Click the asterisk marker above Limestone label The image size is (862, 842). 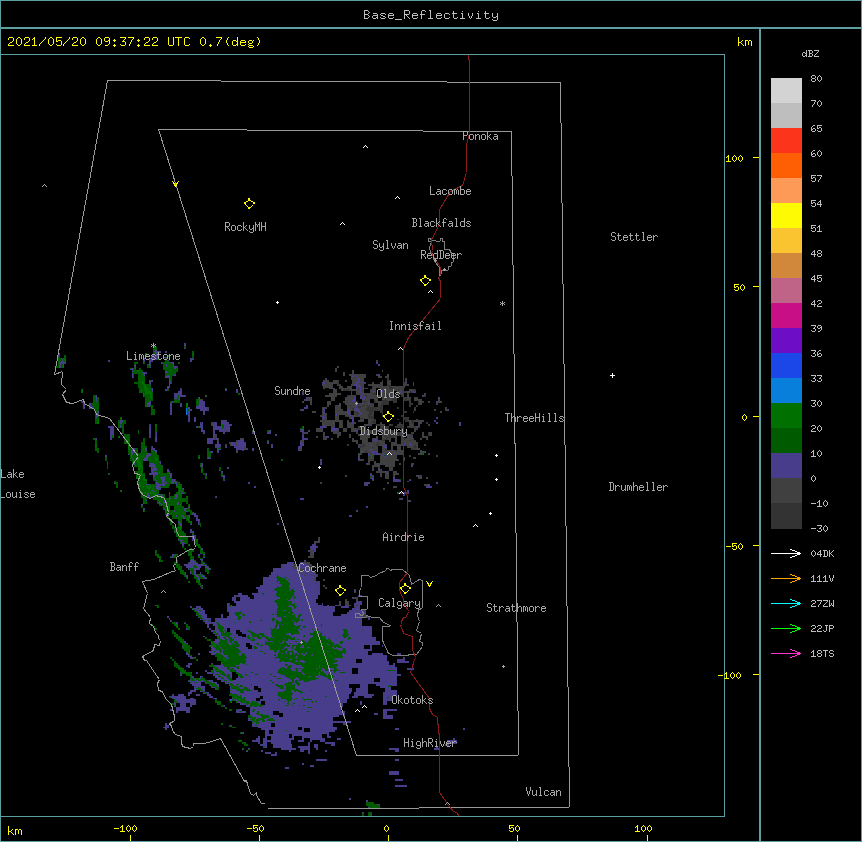coord(153,346)
